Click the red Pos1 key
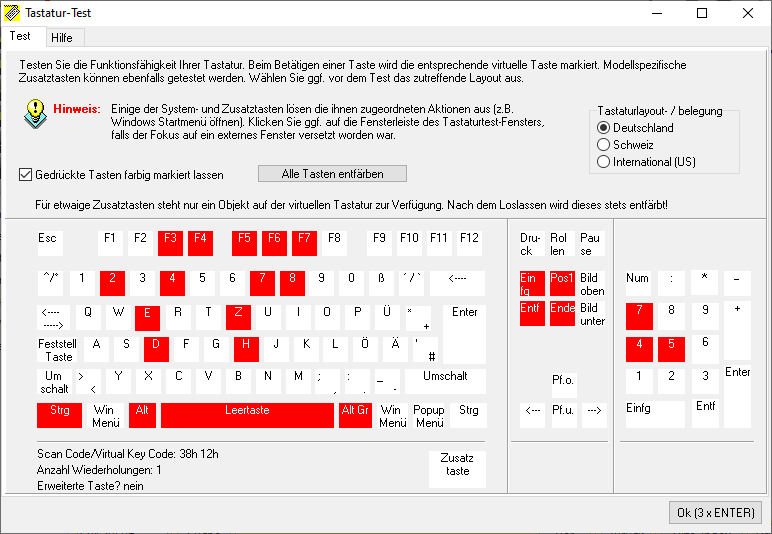 tap(562, 283)
